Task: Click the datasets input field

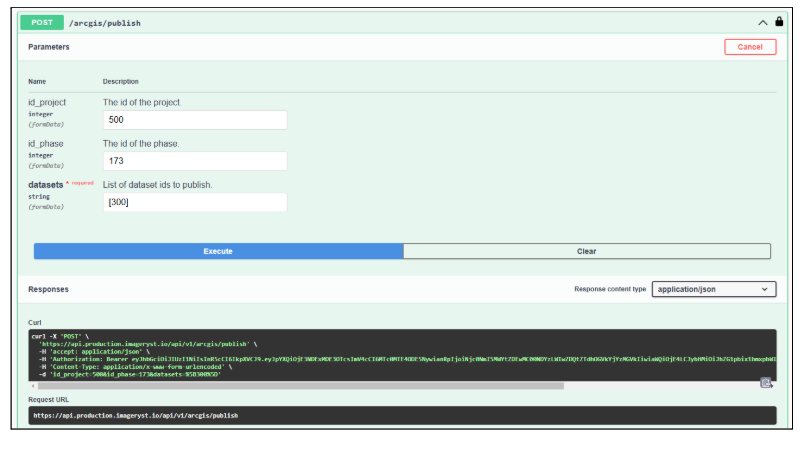Action: pos(195,202)
